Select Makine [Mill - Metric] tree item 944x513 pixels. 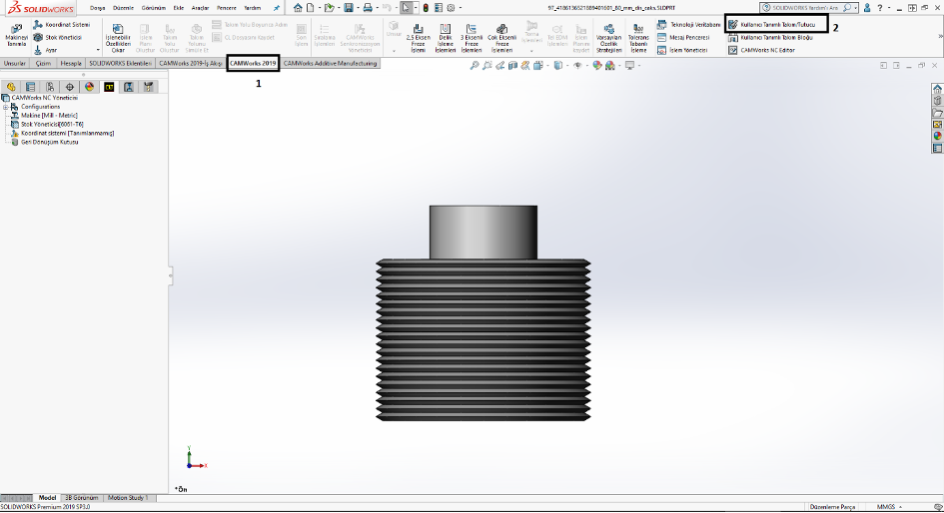click(50, 115)
